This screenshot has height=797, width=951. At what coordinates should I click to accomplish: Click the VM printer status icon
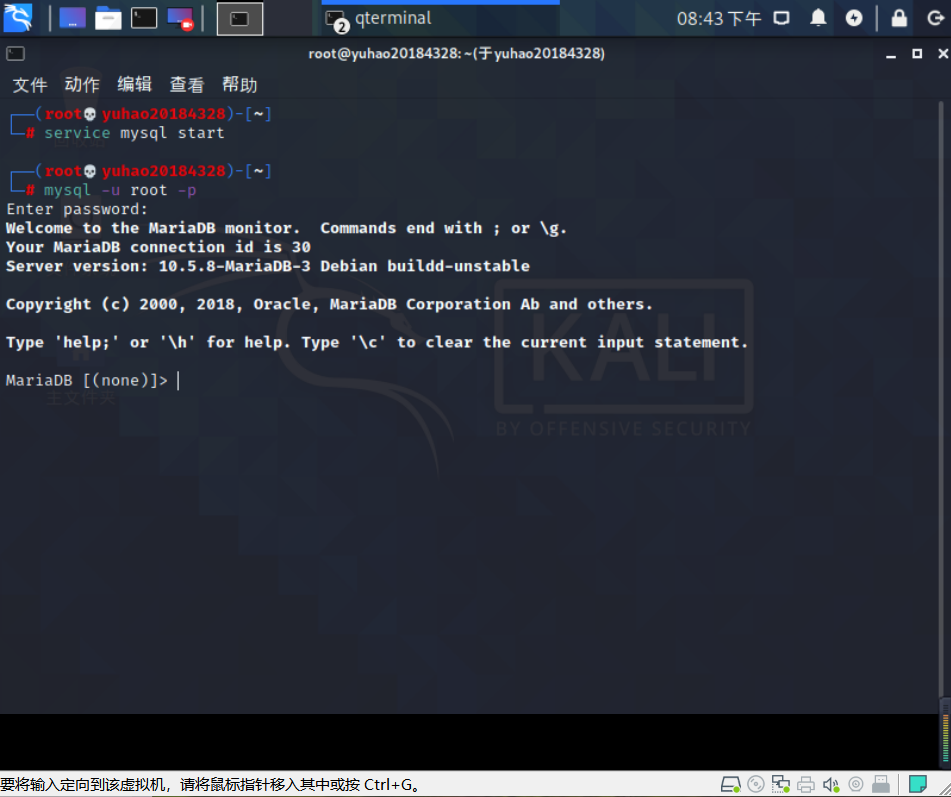click(805, 785)
